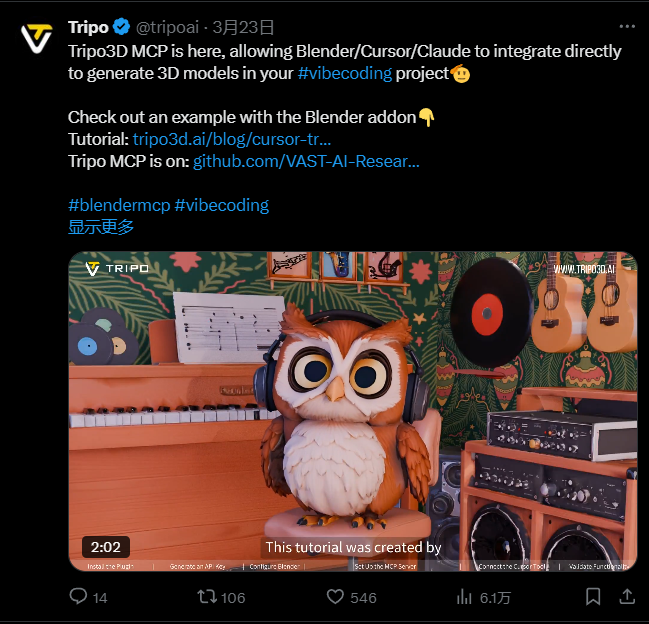This screenshot has width=649, height=624.
Task: Open the three-dot more options menu
Action: click(627, 26)
